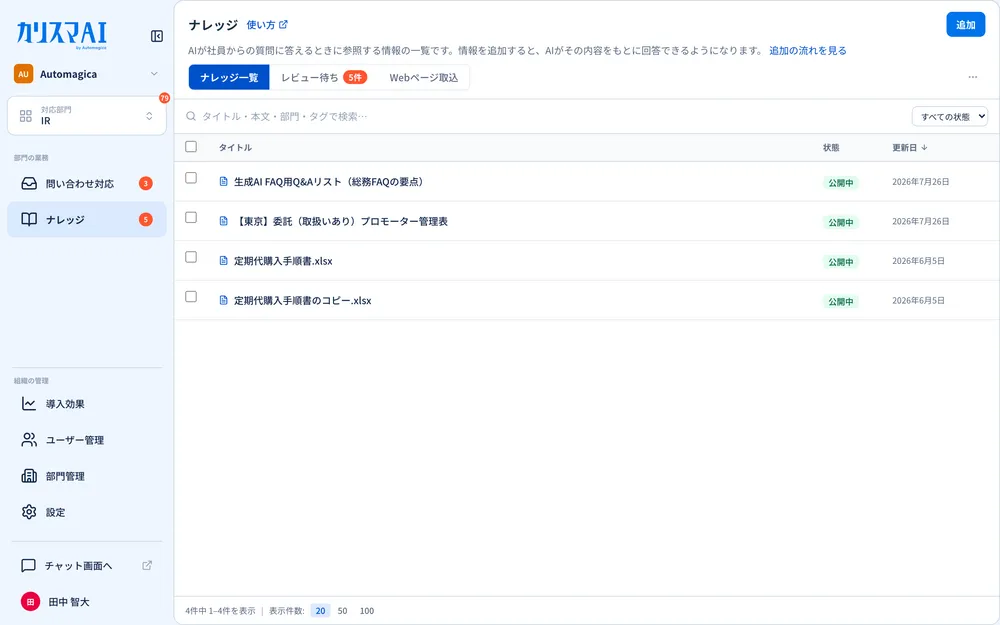The height and width of the screenshot is (625, 1000).
Task: Check the box for 生成AI FAQ用Q&Aリスト row
Action: click(x=191, y=178)
